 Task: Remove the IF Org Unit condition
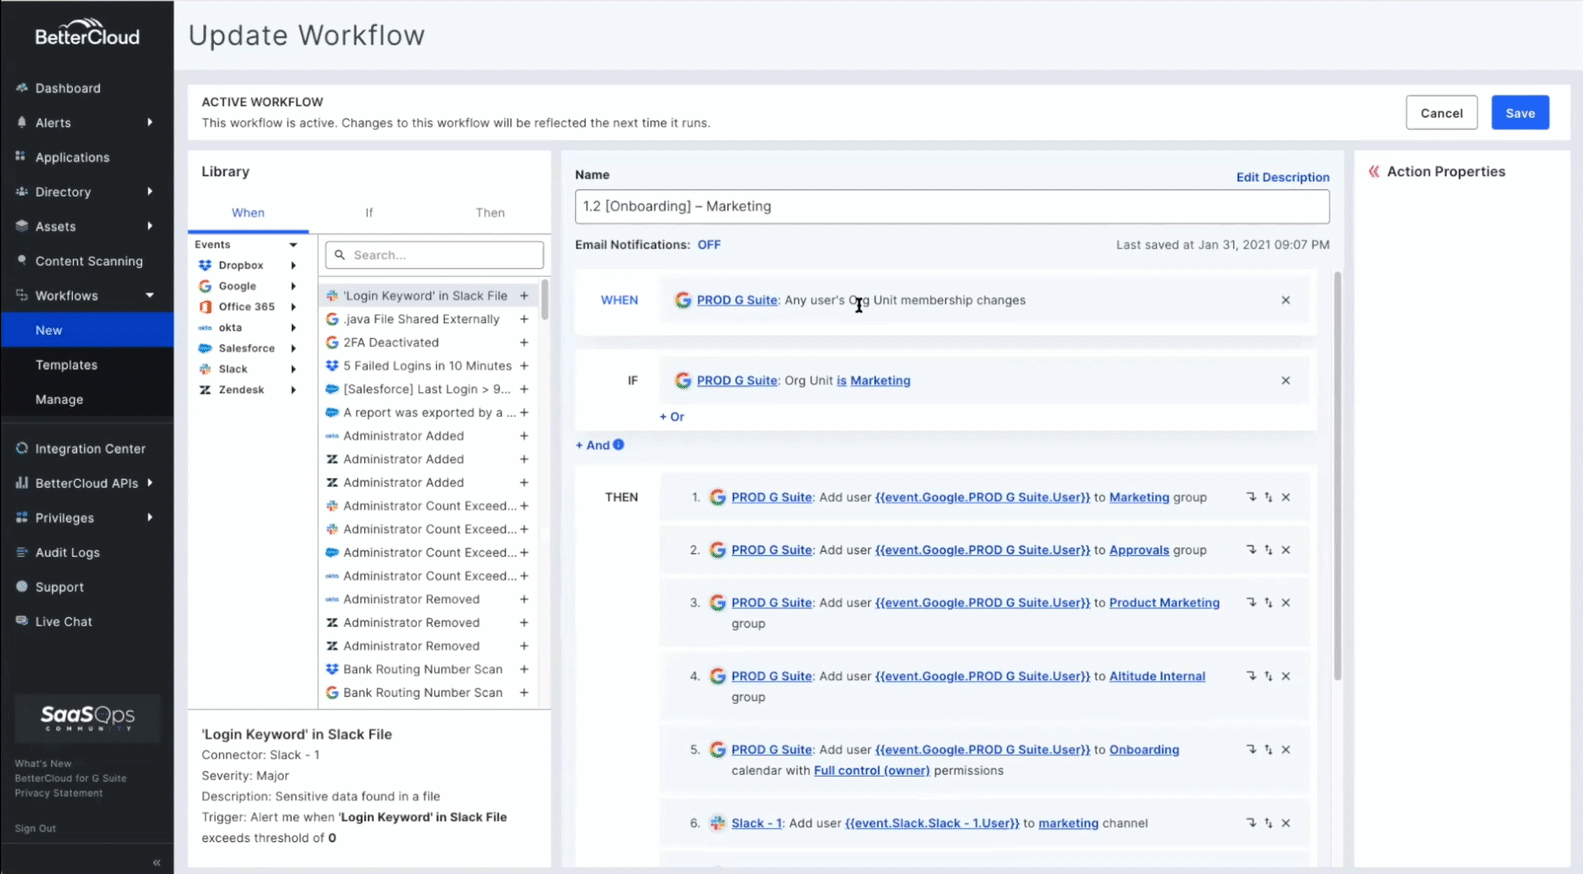click(x=1286, y=380)
